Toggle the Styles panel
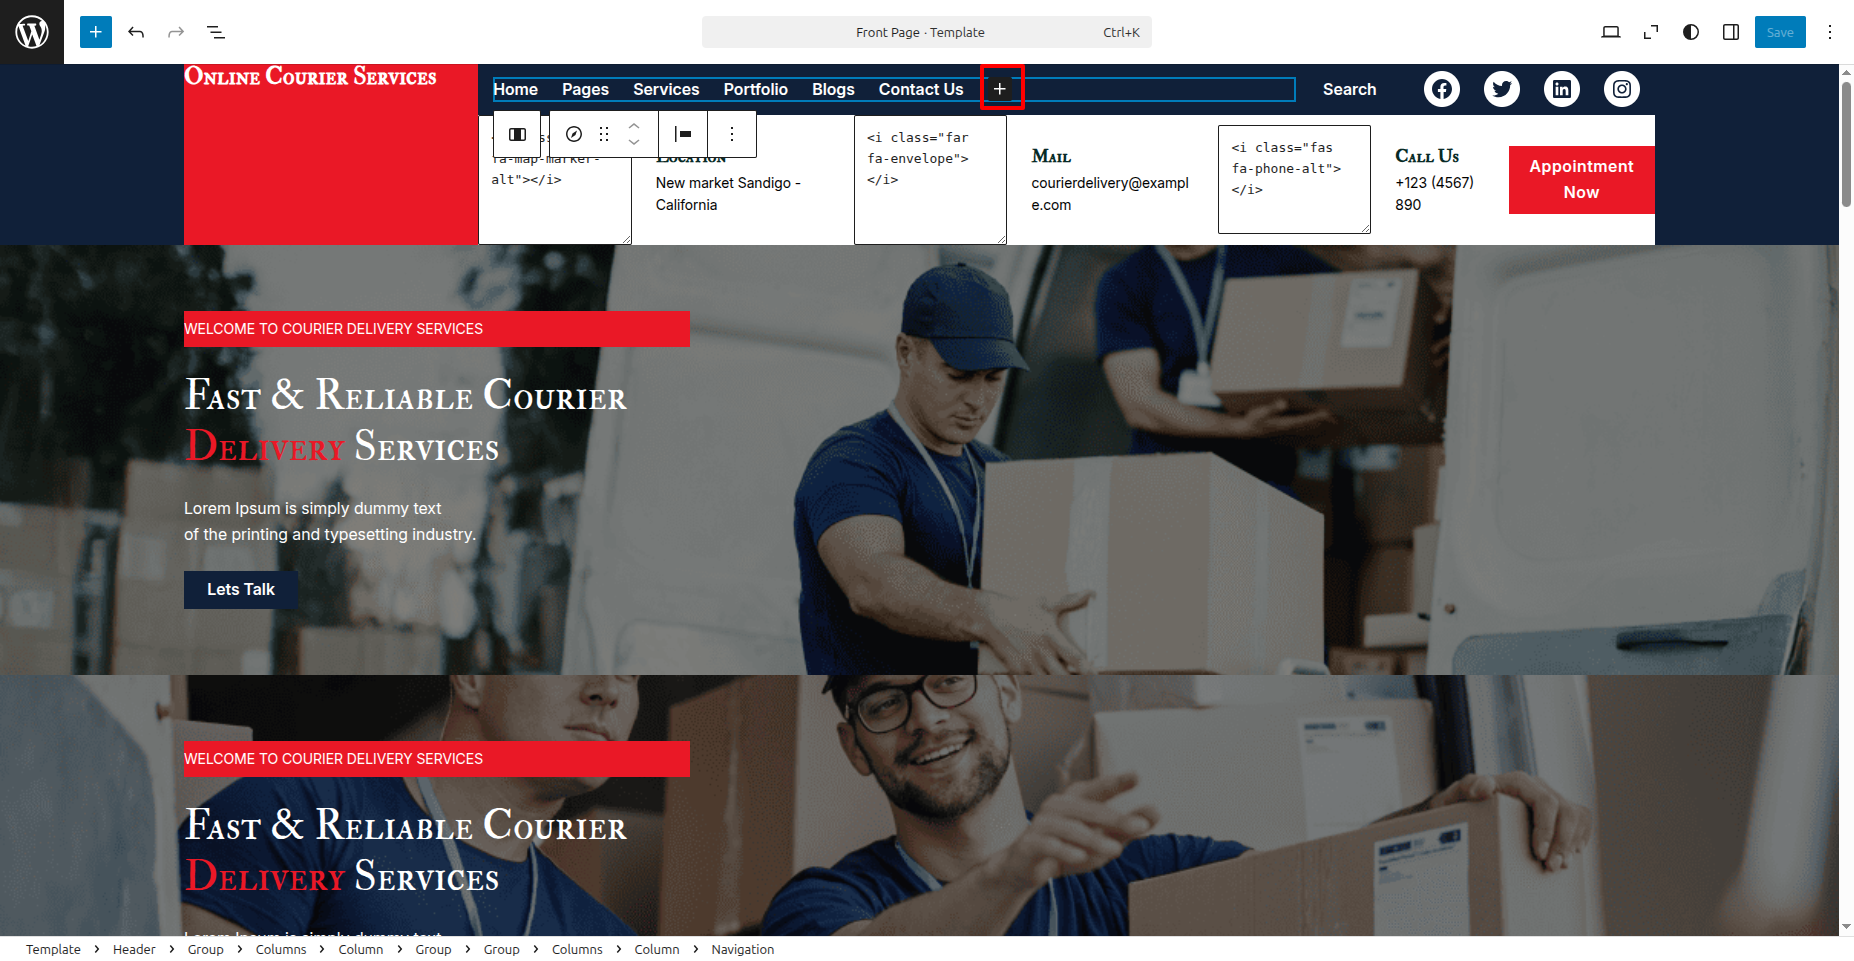 click(1690, 32)
